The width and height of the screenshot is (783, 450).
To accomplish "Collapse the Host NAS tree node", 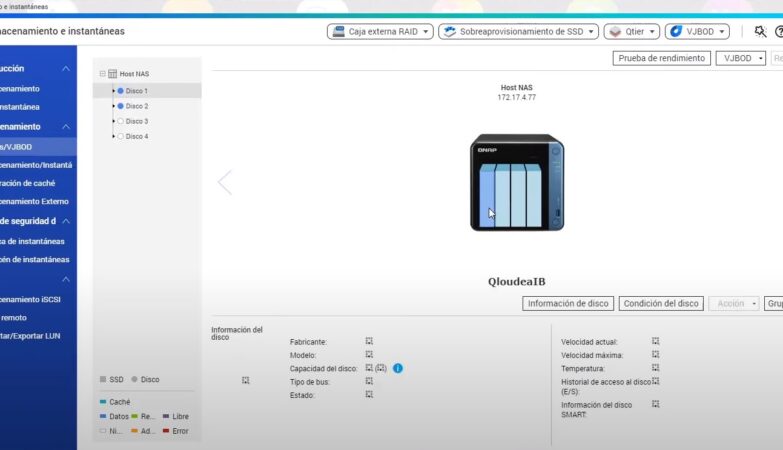I will (x=102, y=74).
